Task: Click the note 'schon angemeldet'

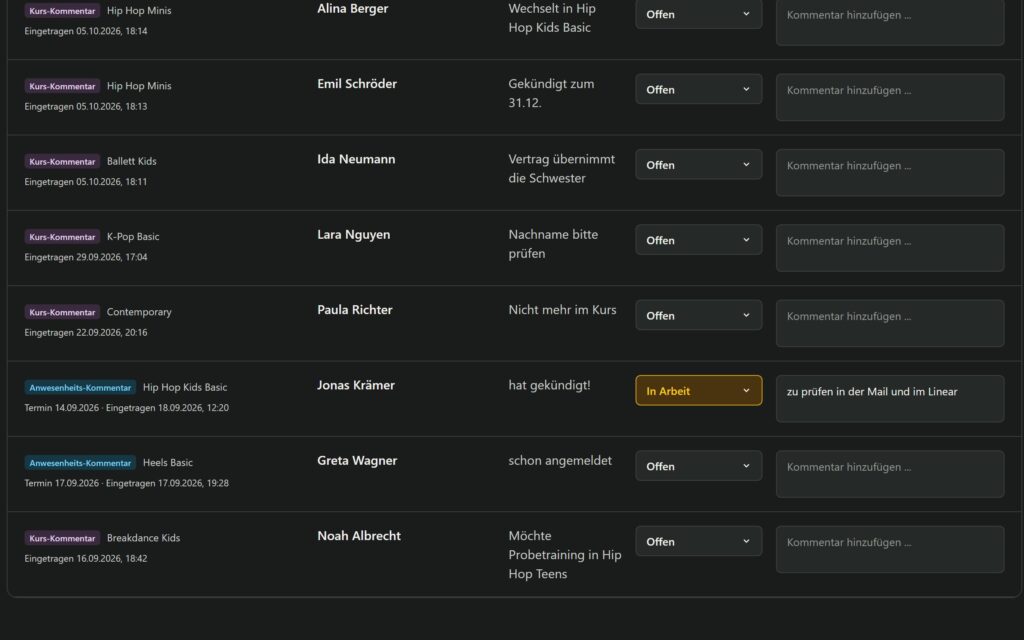Action: 560,460
